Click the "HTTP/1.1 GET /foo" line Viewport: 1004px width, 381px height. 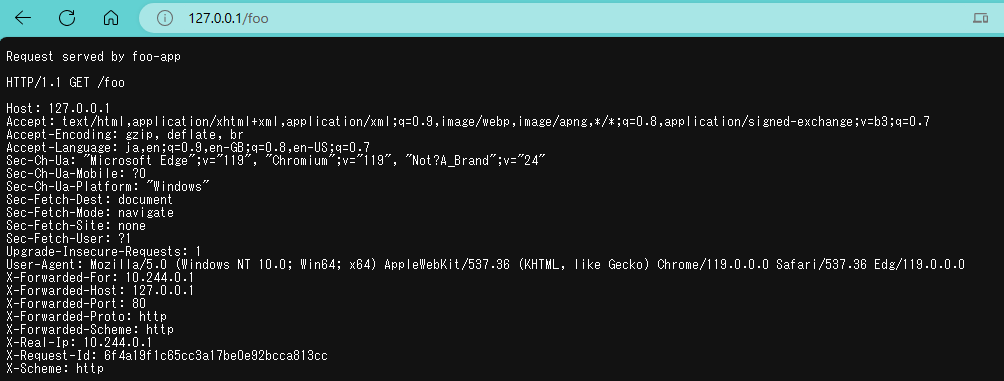click(65, 83)
